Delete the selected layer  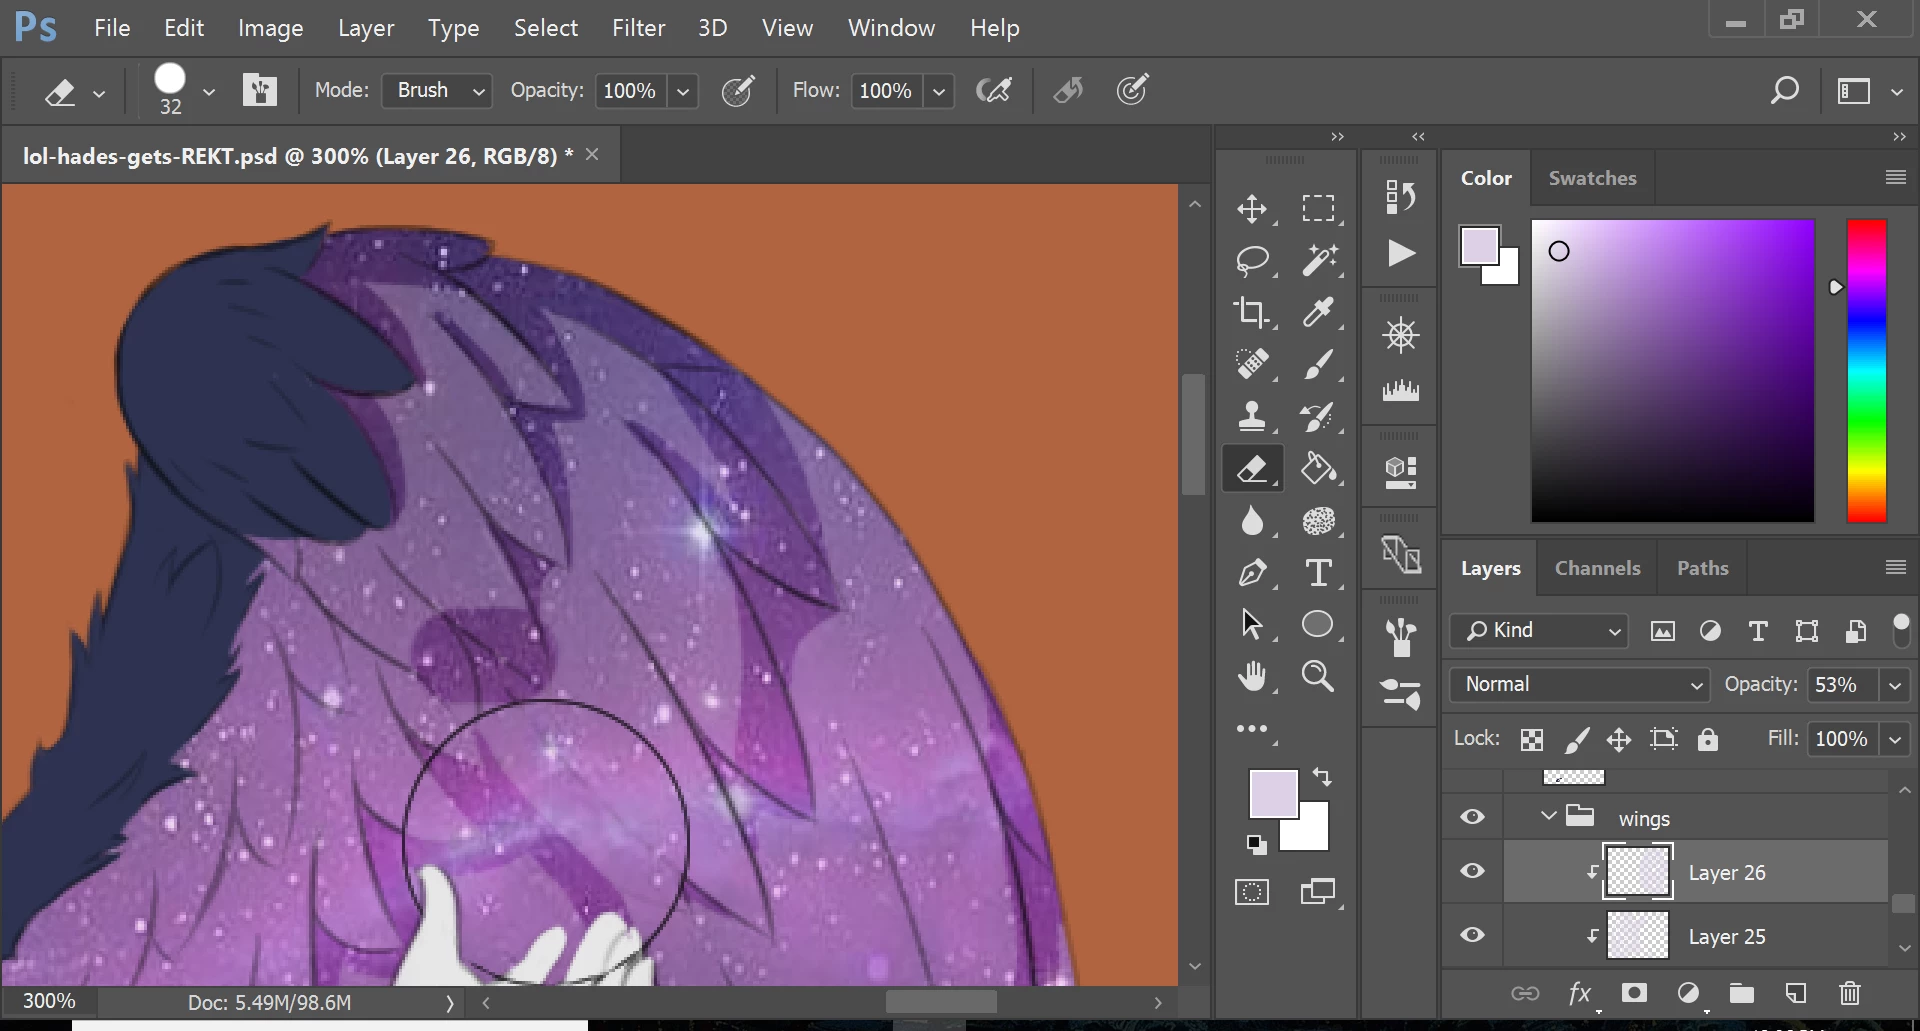(1850, 993)
